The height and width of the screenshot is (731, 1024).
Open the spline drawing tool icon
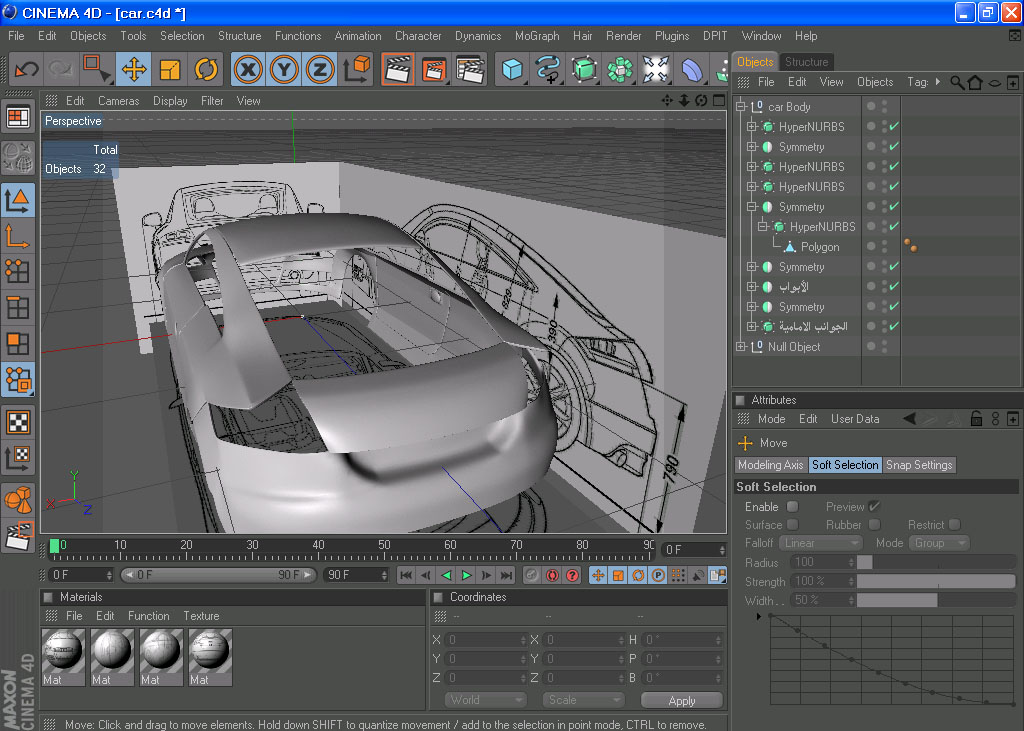point(548,69)
